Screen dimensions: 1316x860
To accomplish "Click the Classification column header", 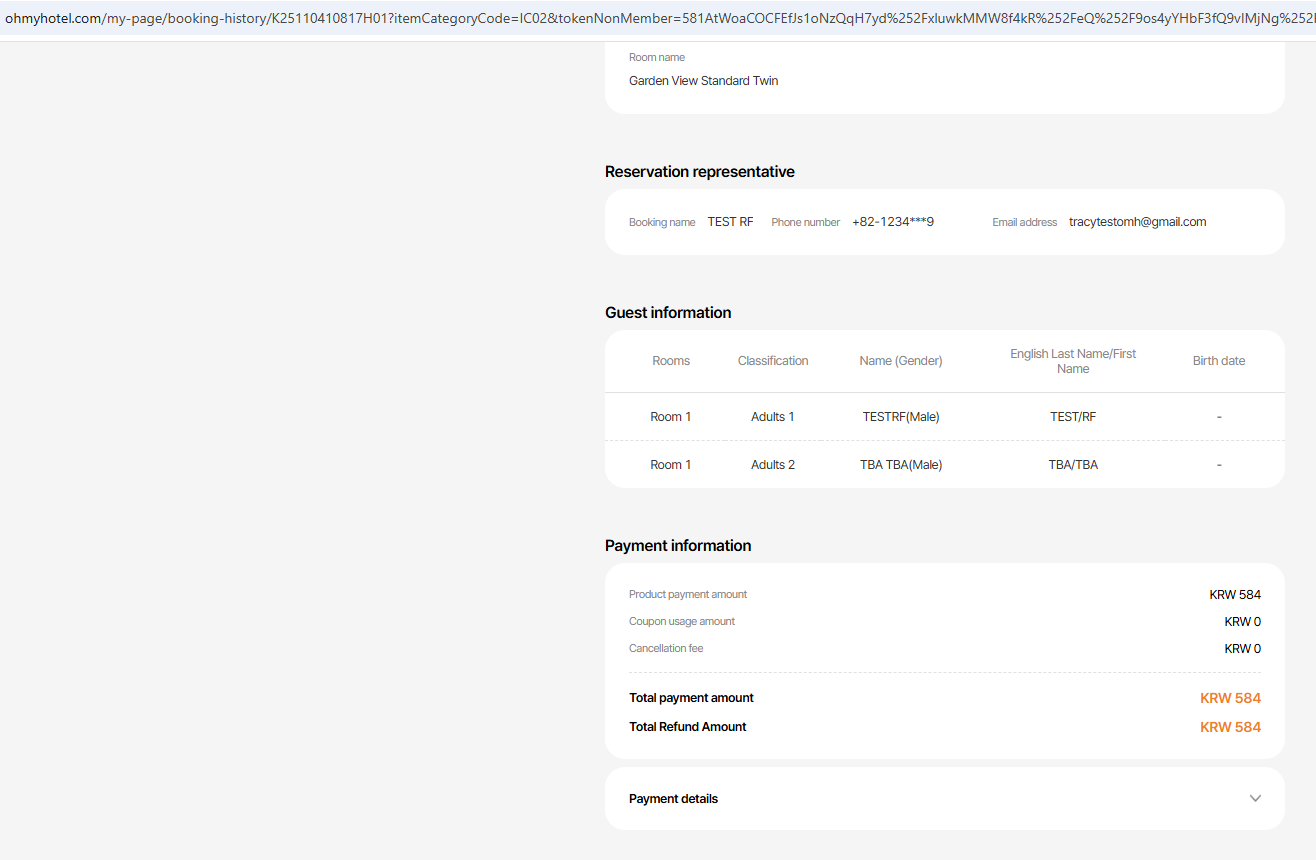I will 773,361.
